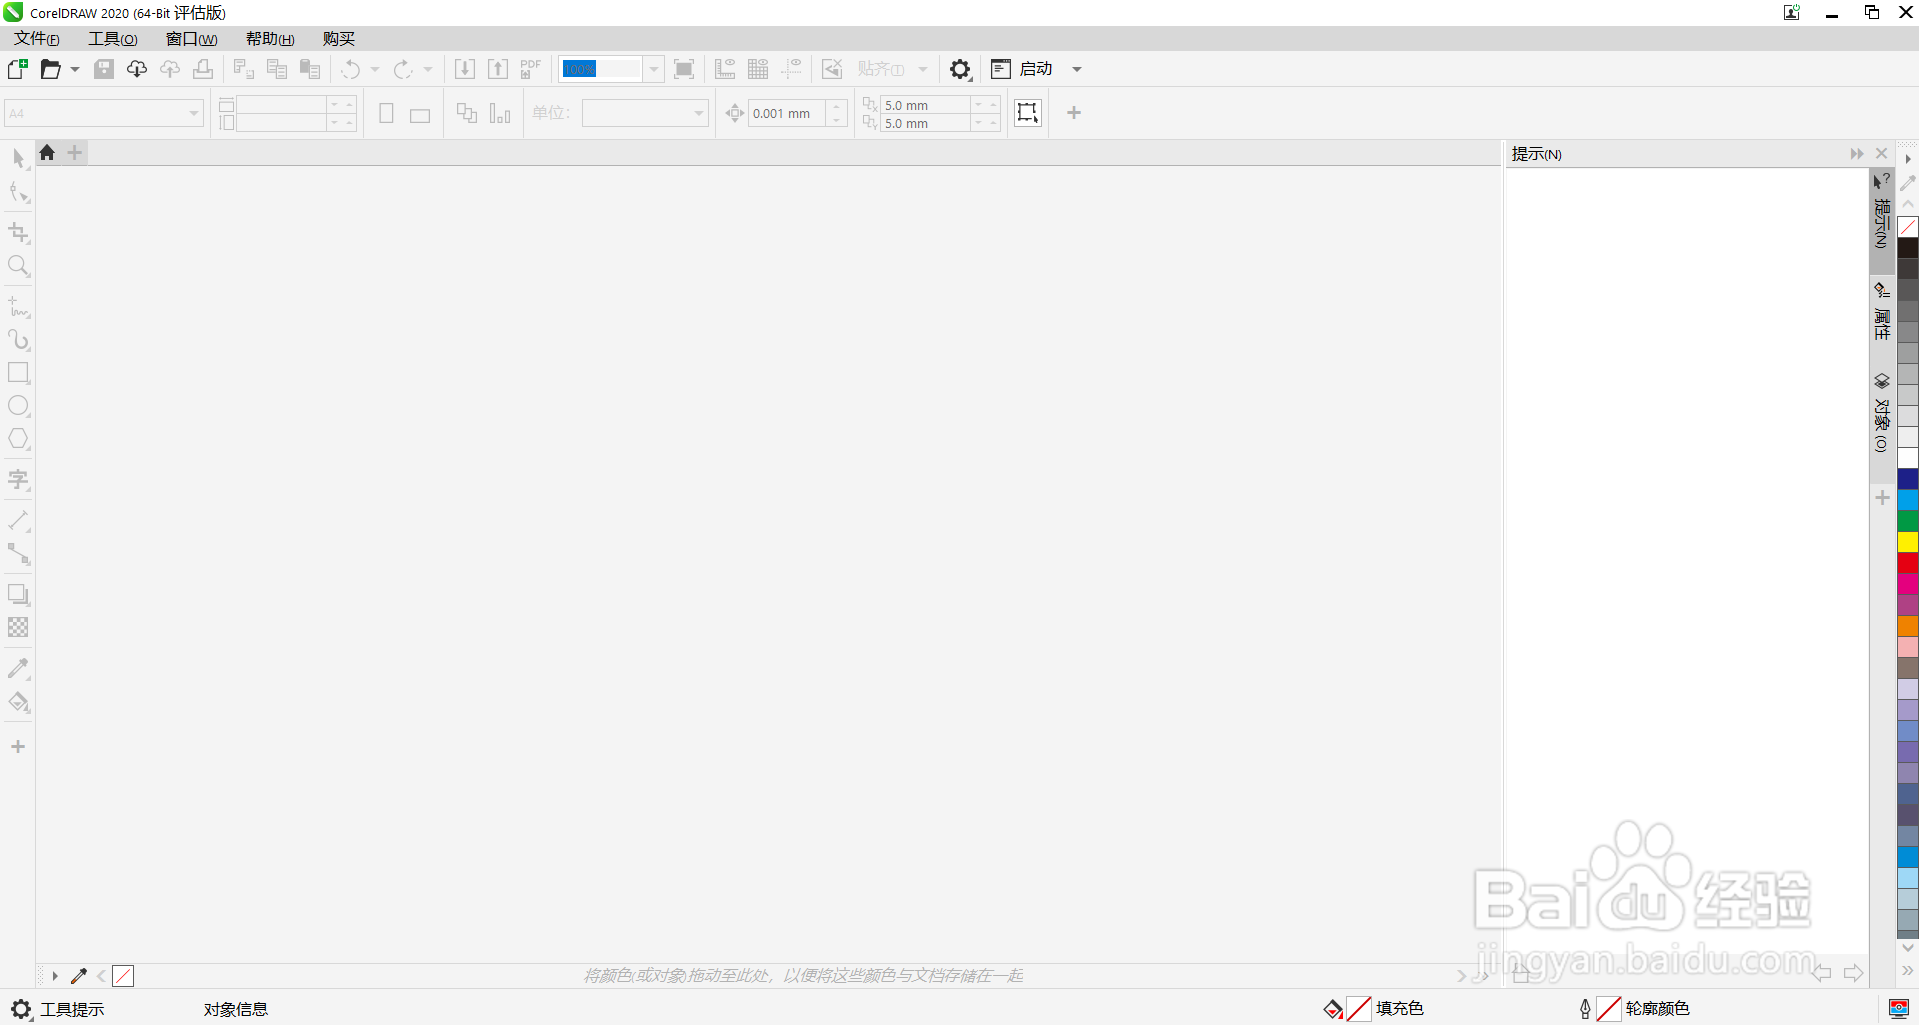
Task: Close the 提示 docker panel
Action: 1882,153
